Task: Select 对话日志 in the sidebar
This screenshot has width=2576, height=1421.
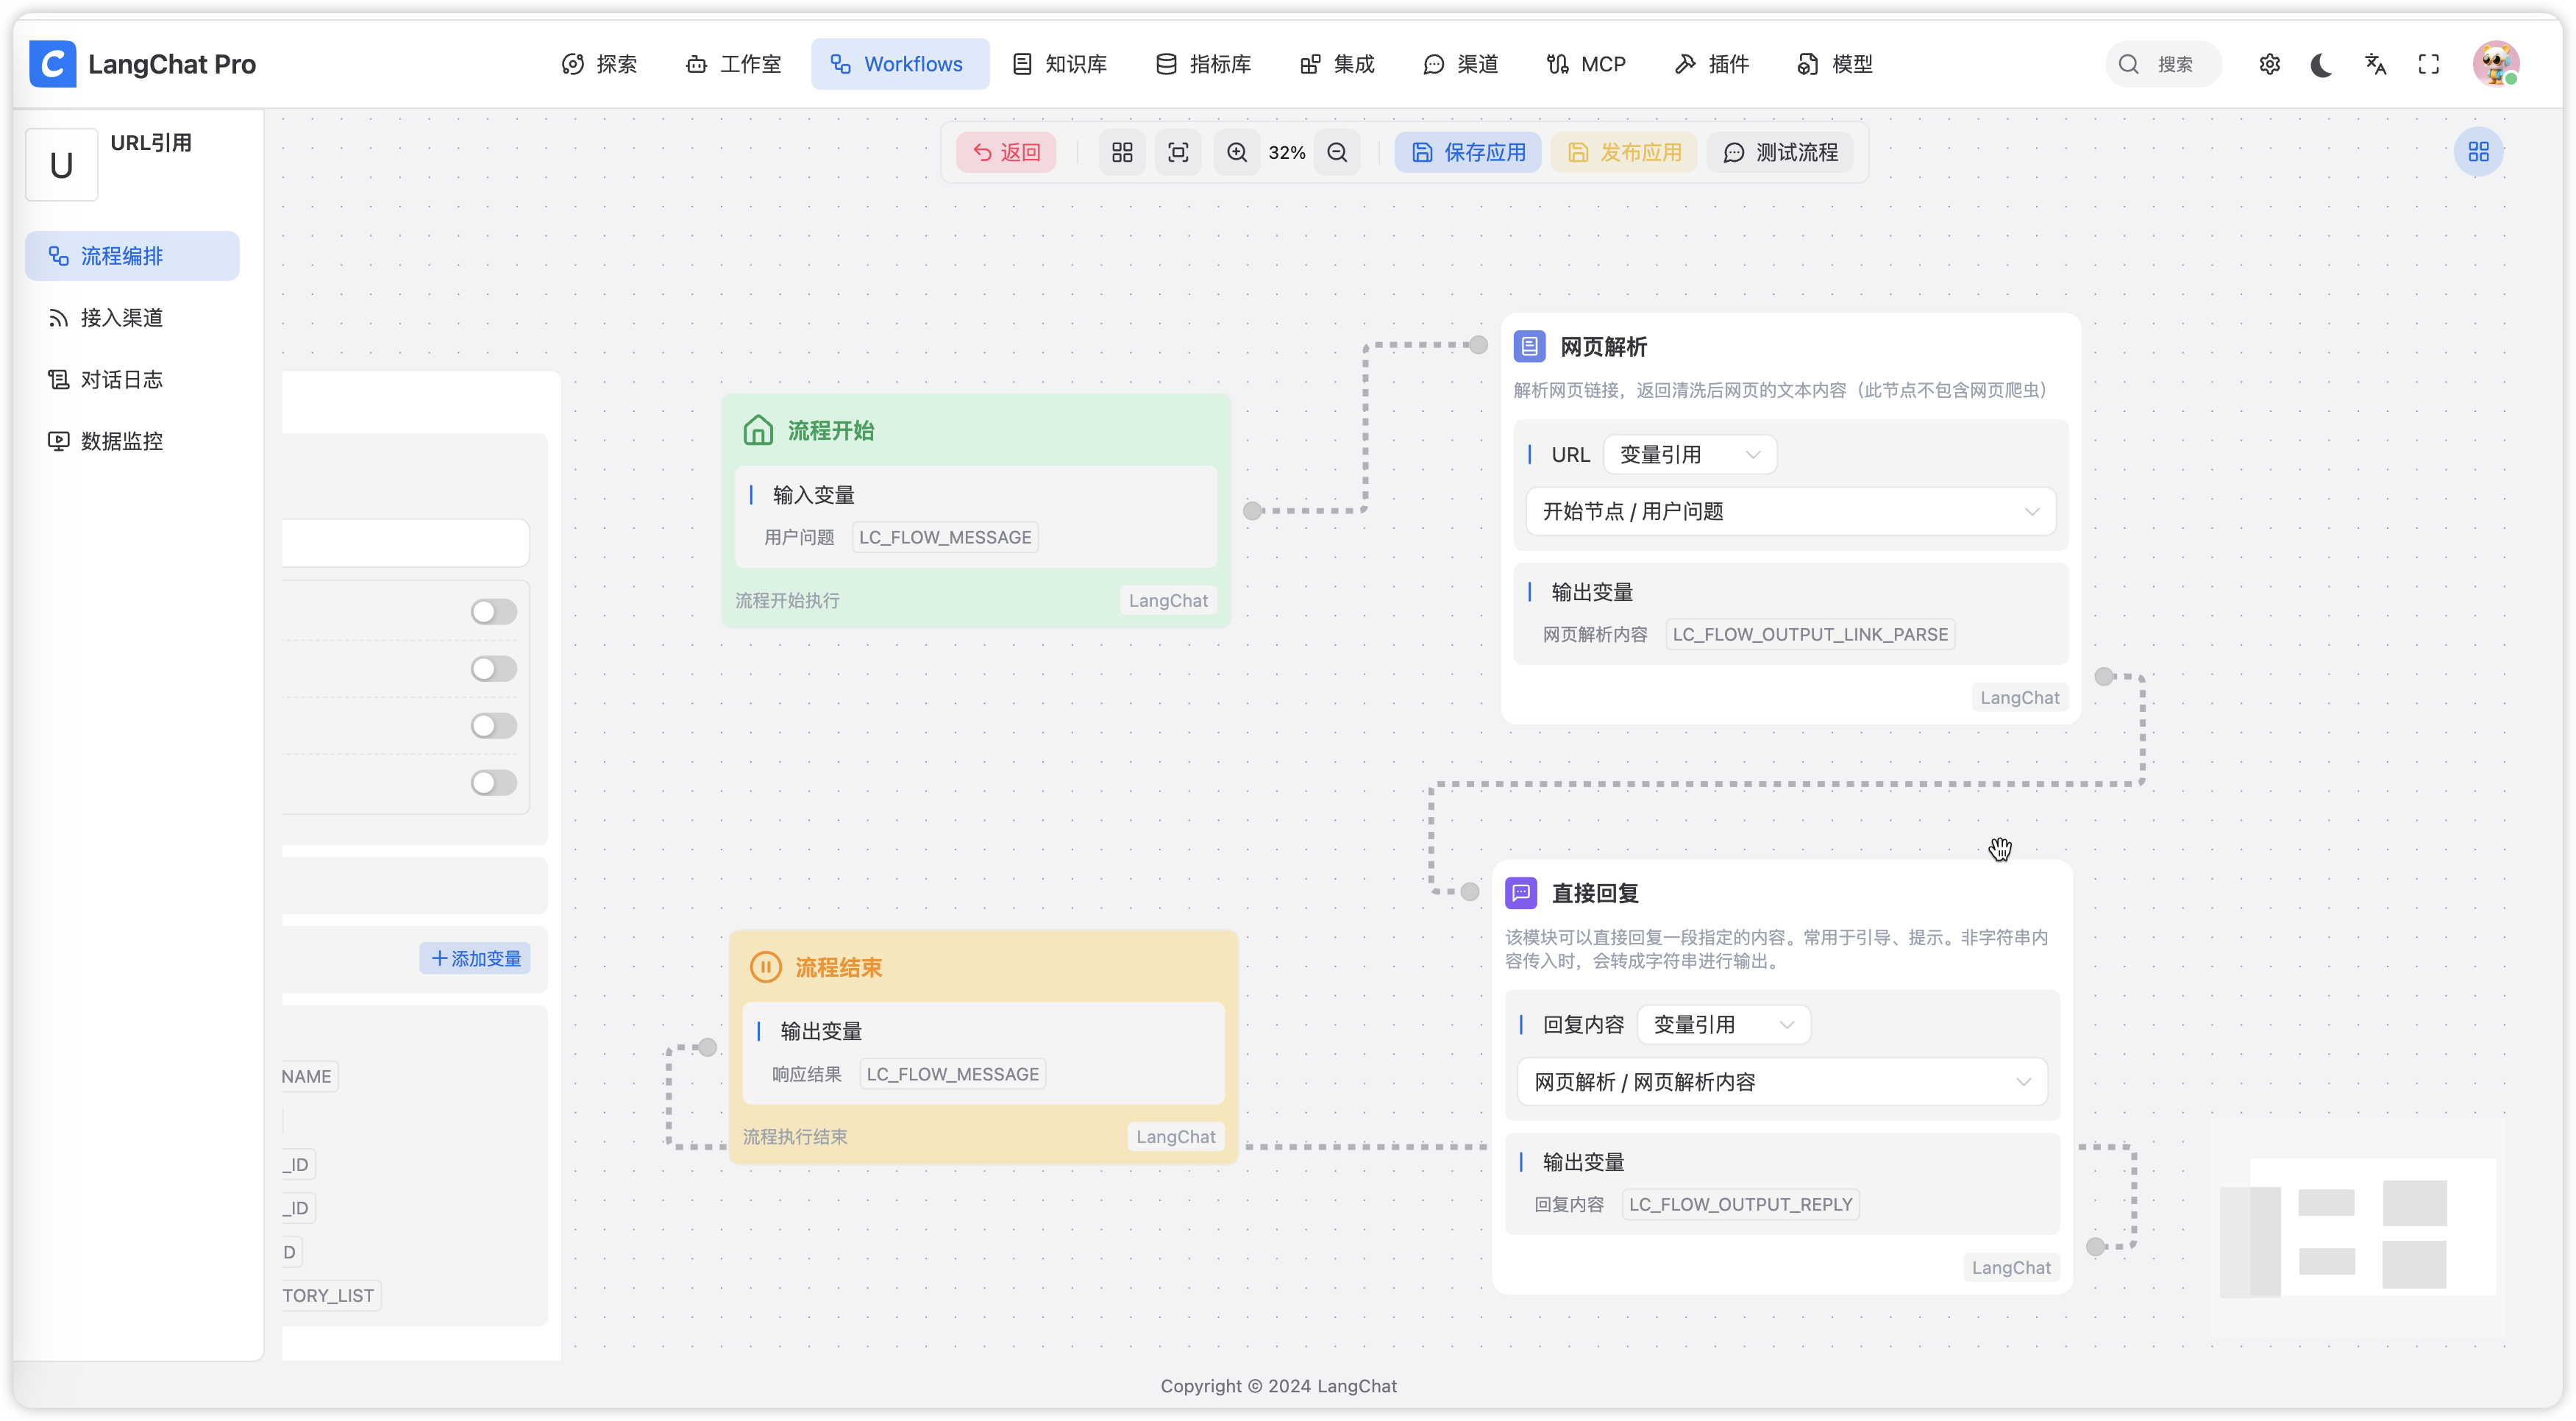Action: (121, 380)
